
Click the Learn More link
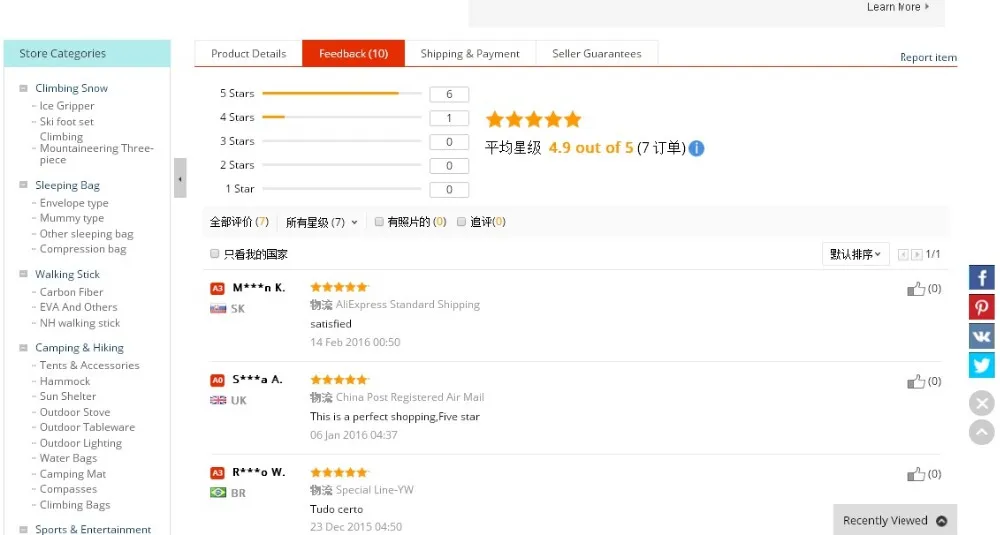click(x=897, y=7)
